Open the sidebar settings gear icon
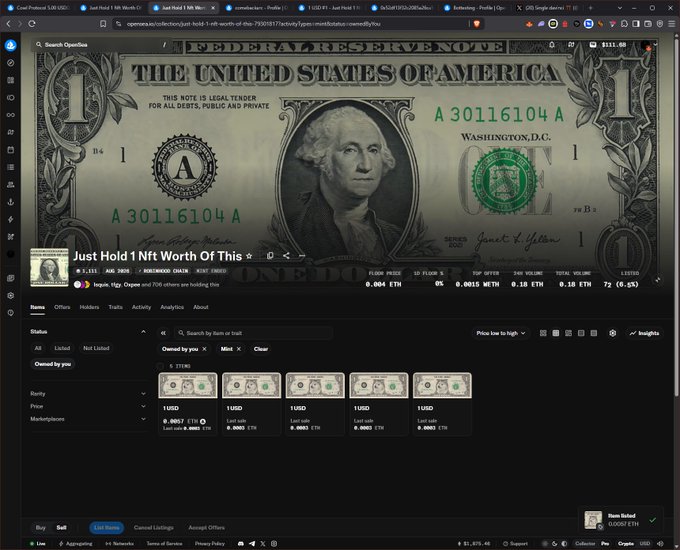This screenshot has height=550, width=680. click(x=11, y=295)
